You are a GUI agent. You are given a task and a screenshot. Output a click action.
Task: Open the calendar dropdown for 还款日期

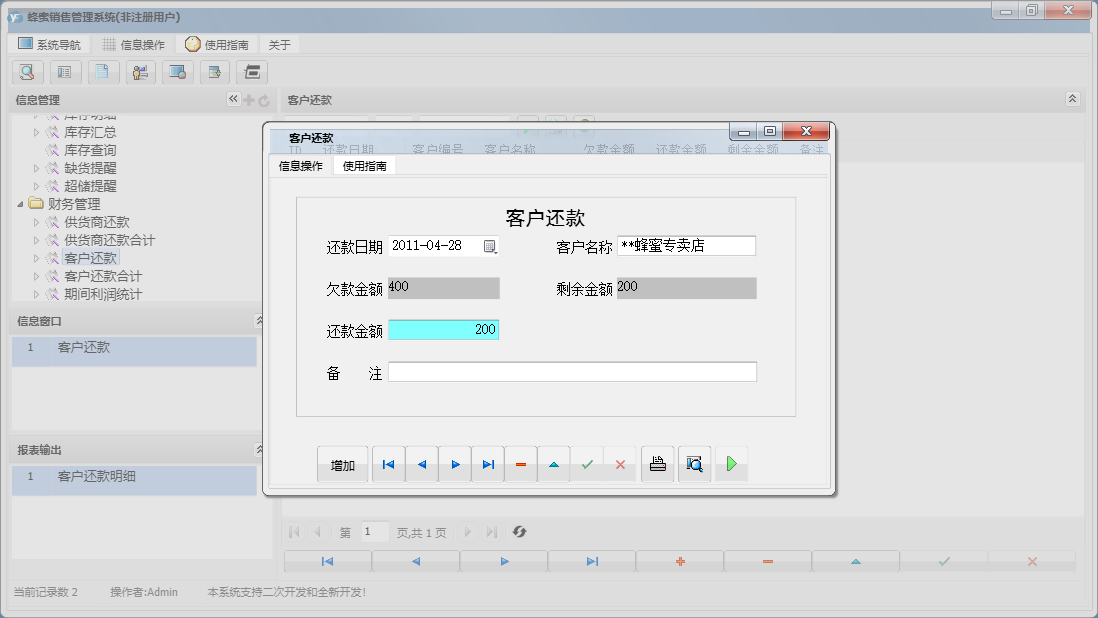tap(491, 245)
